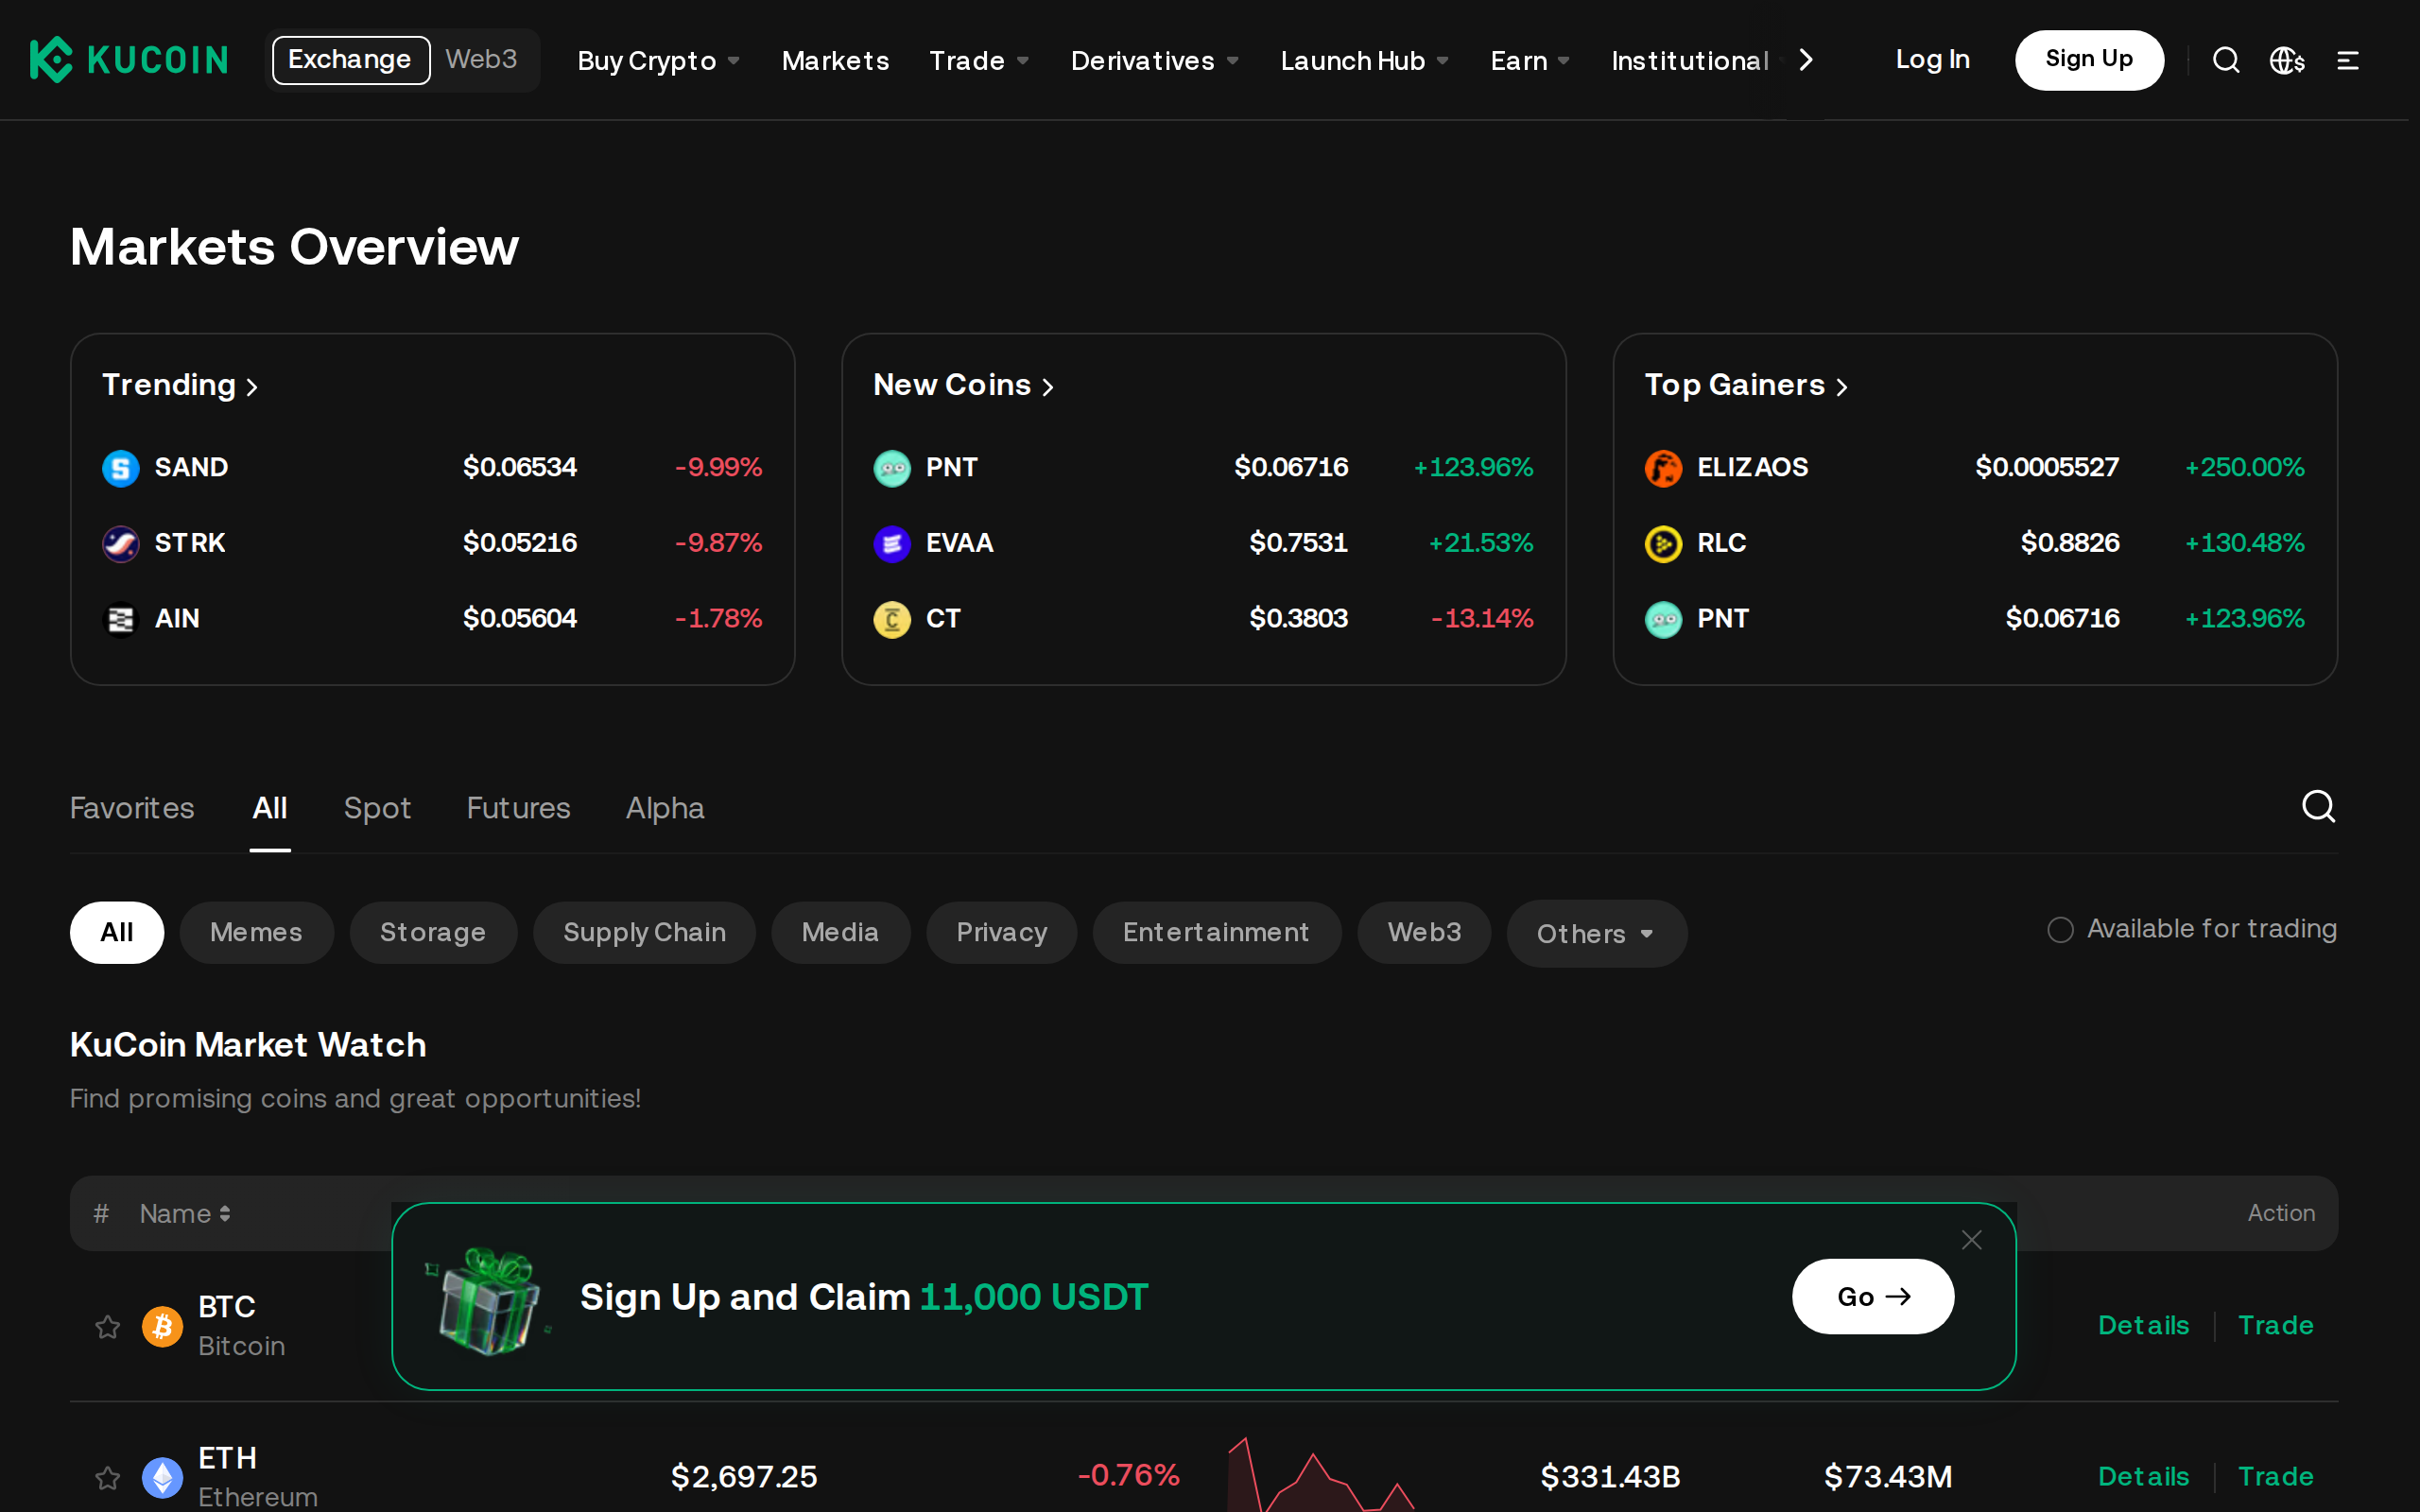Image resolution: width=2420 pixels, height=1512 pixels.
Task: Expand the Buy Crypto menu
Action: tap(659, 61)
